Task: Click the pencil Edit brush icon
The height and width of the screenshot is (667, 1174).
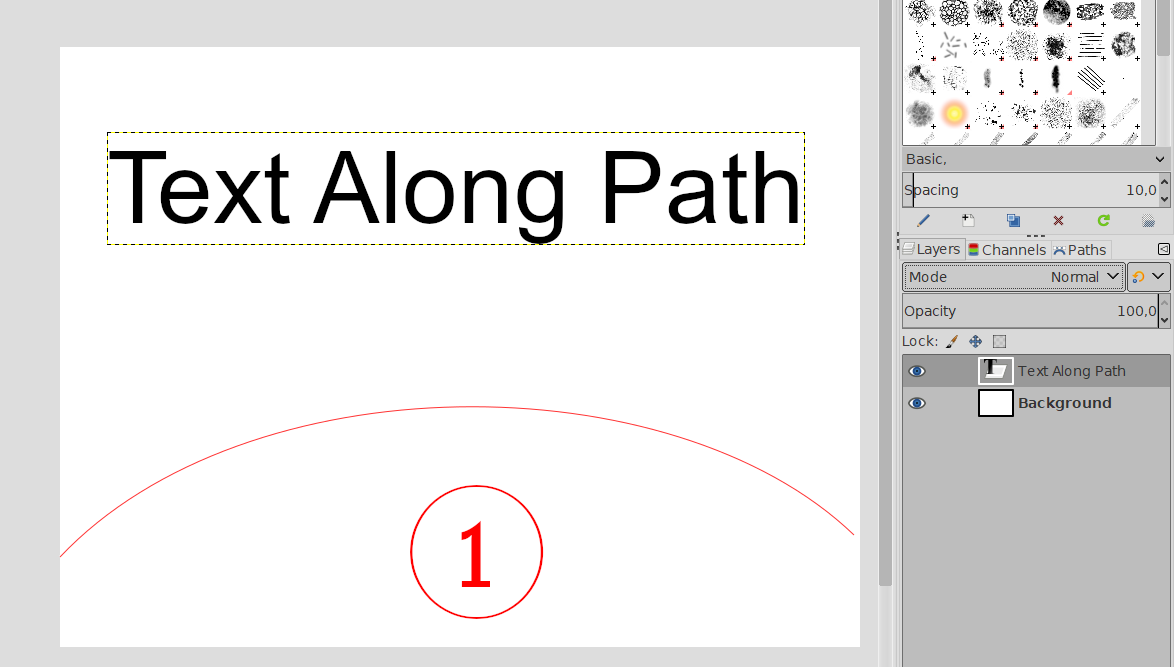Action: [x=923, y=221]
